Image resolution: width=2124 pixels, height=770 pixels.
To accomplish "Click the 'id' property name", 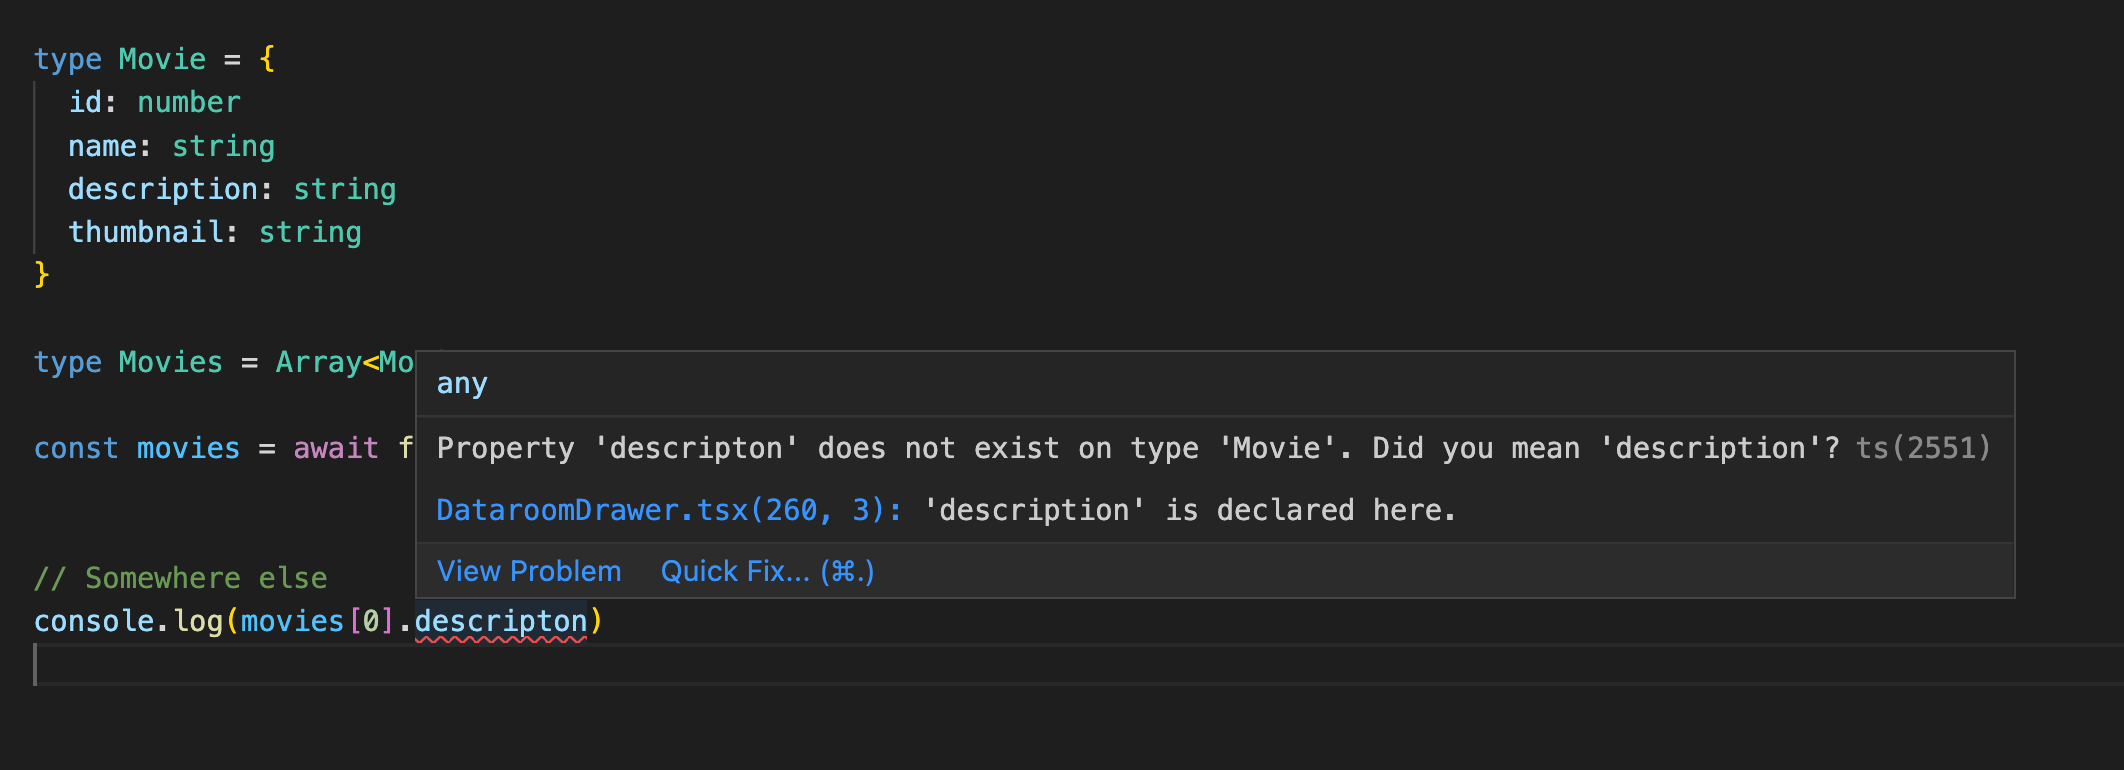I will [85, 102].
